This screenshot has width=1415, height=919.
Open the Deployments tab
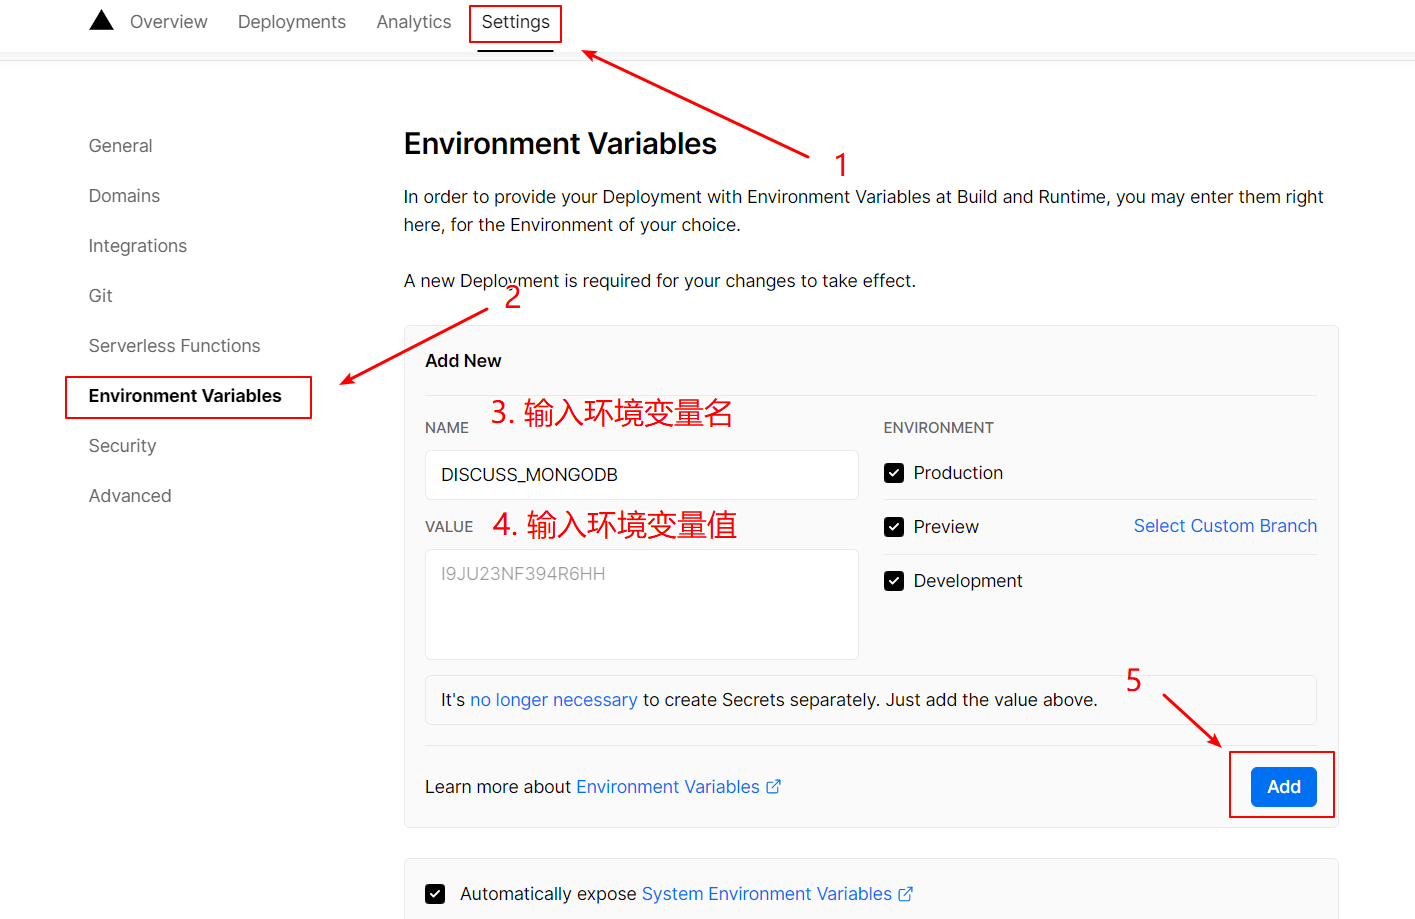(291, 21)
